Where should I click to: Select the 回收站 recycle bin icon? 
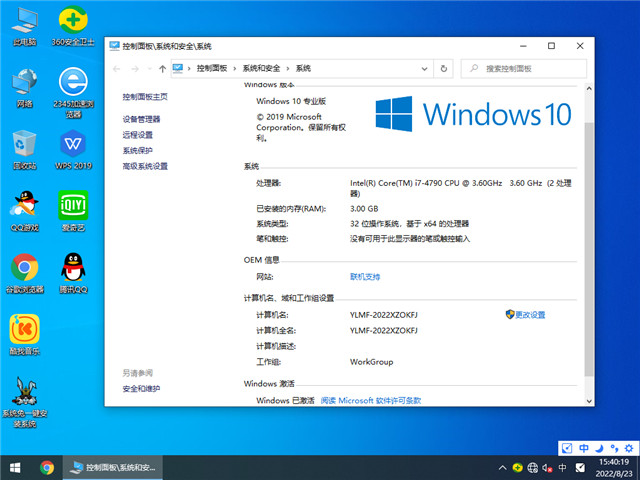[24, 150]
